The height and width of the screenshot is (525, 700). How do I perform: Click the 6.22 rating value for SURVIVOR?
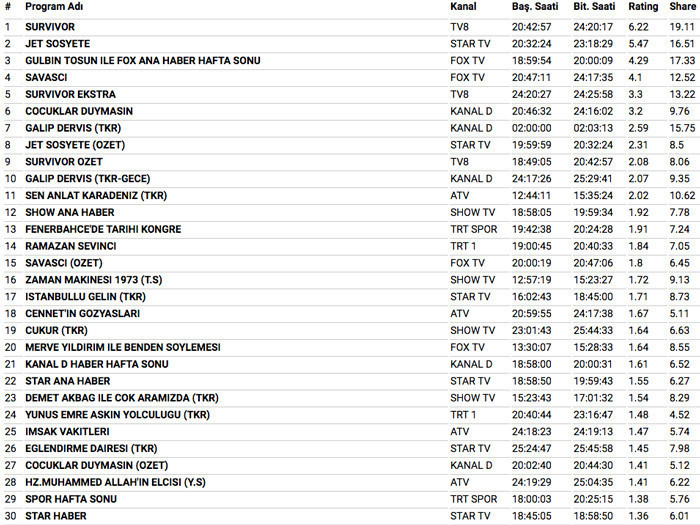pos(638,27)
